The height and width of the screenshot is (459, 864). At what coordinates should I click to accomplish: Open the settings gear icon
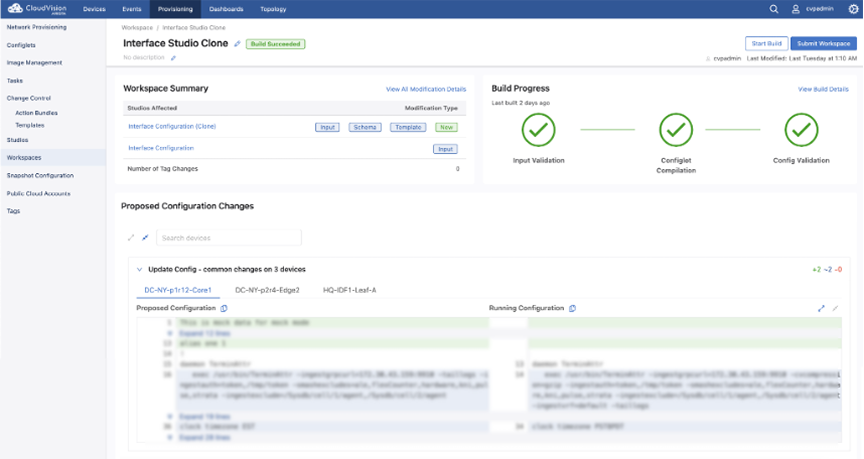coord(852,9)
